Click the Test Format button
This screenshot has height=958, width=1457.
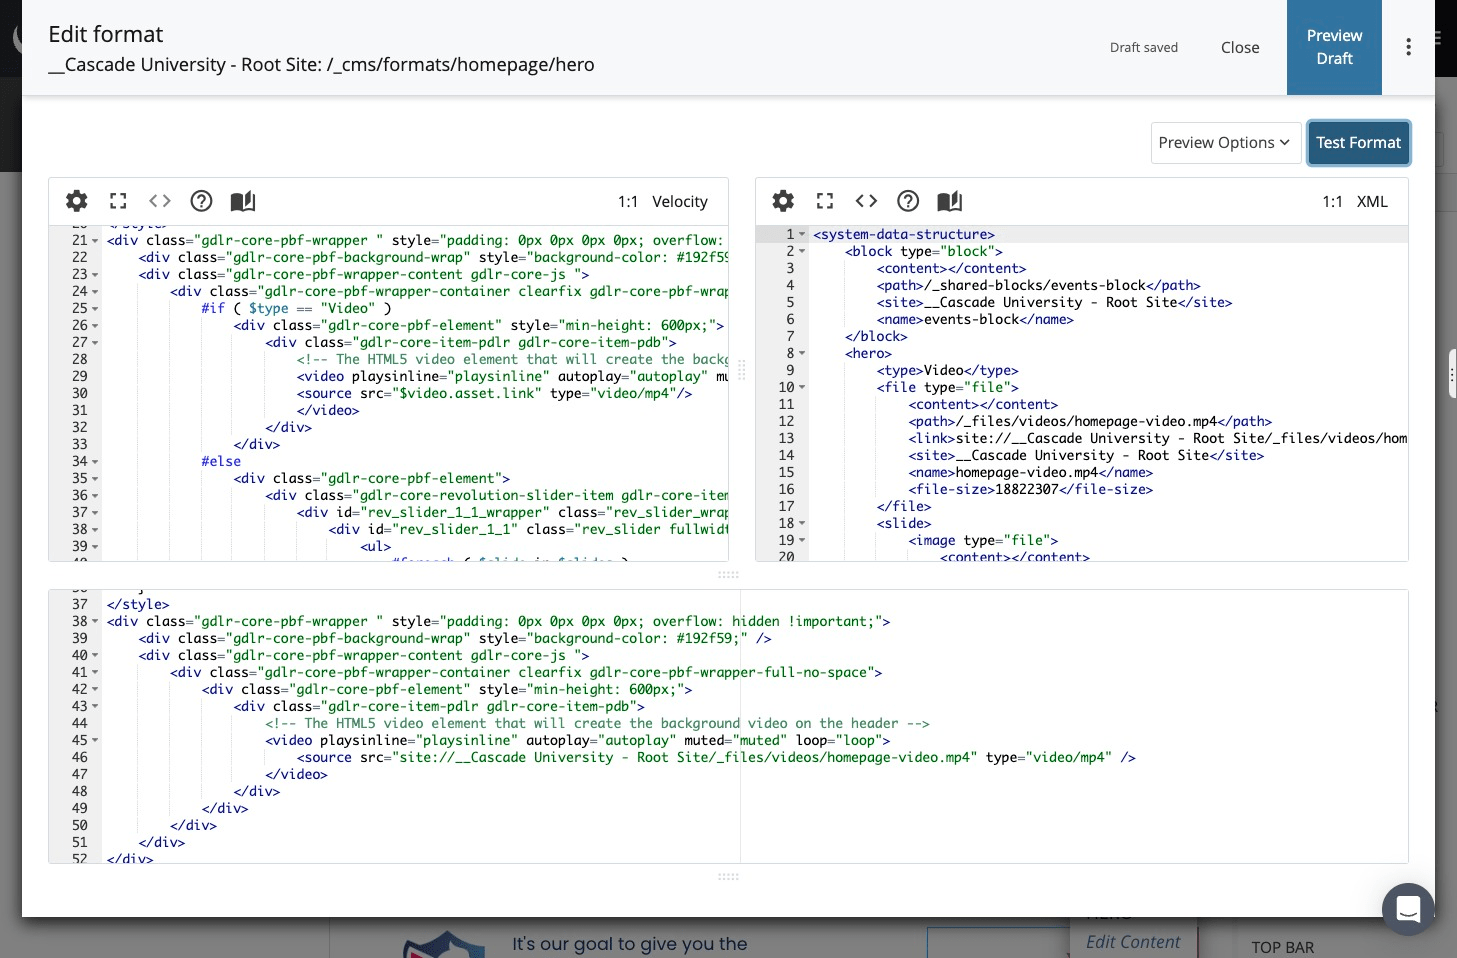1358,142
